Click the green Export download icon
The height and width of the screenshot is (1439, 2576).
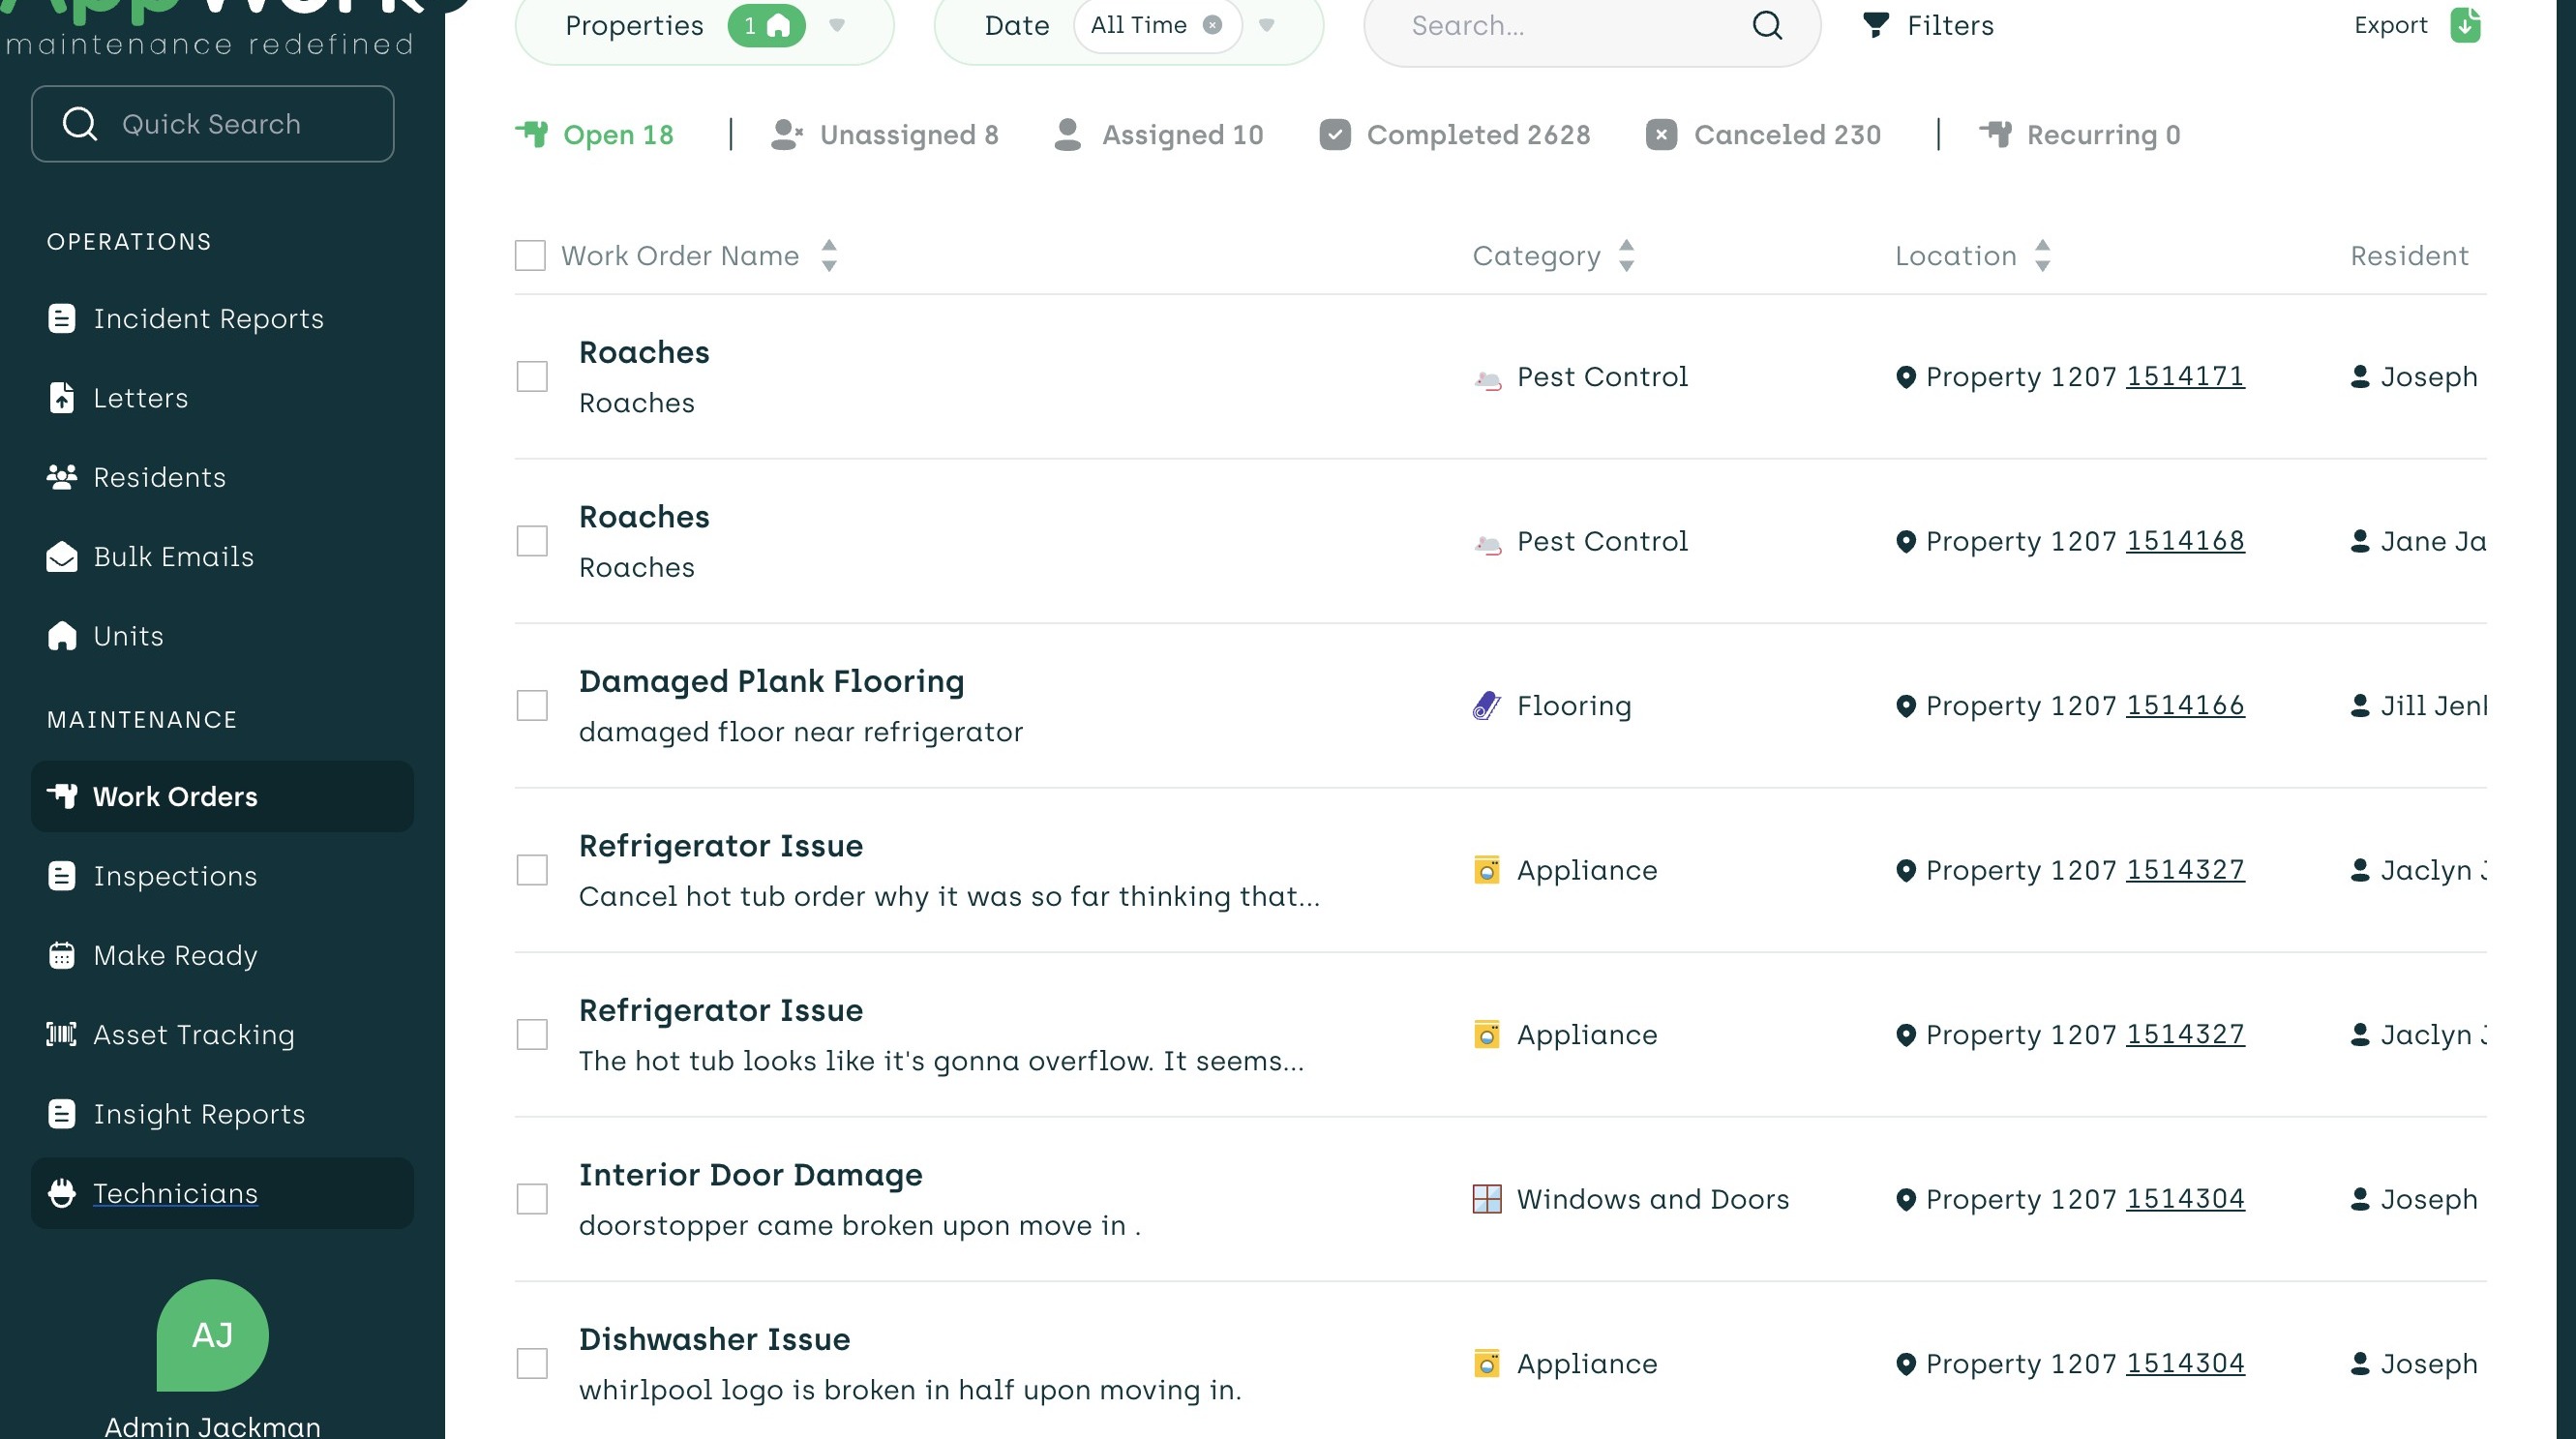point(2465,25)
